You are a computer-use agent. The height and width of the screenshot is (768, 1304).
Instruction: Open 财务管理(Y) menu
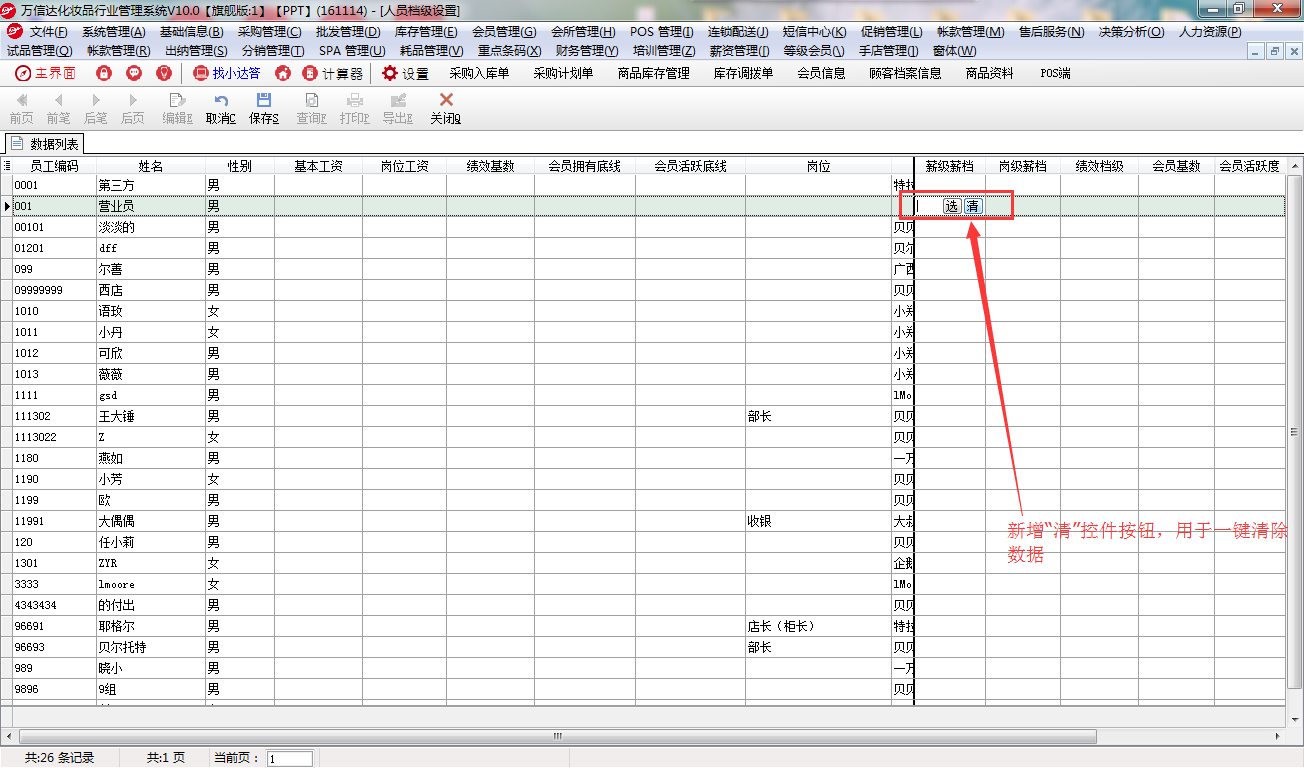[587, 50]
